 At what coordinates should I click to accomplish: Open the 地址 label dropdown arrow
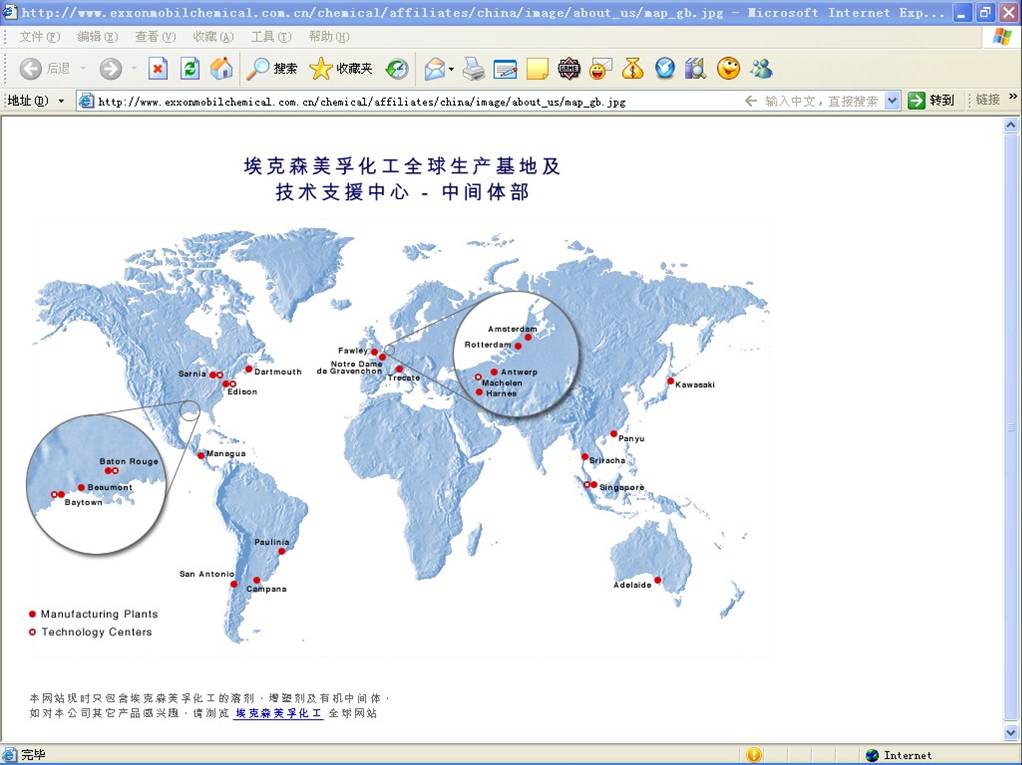tap(61, 101)
